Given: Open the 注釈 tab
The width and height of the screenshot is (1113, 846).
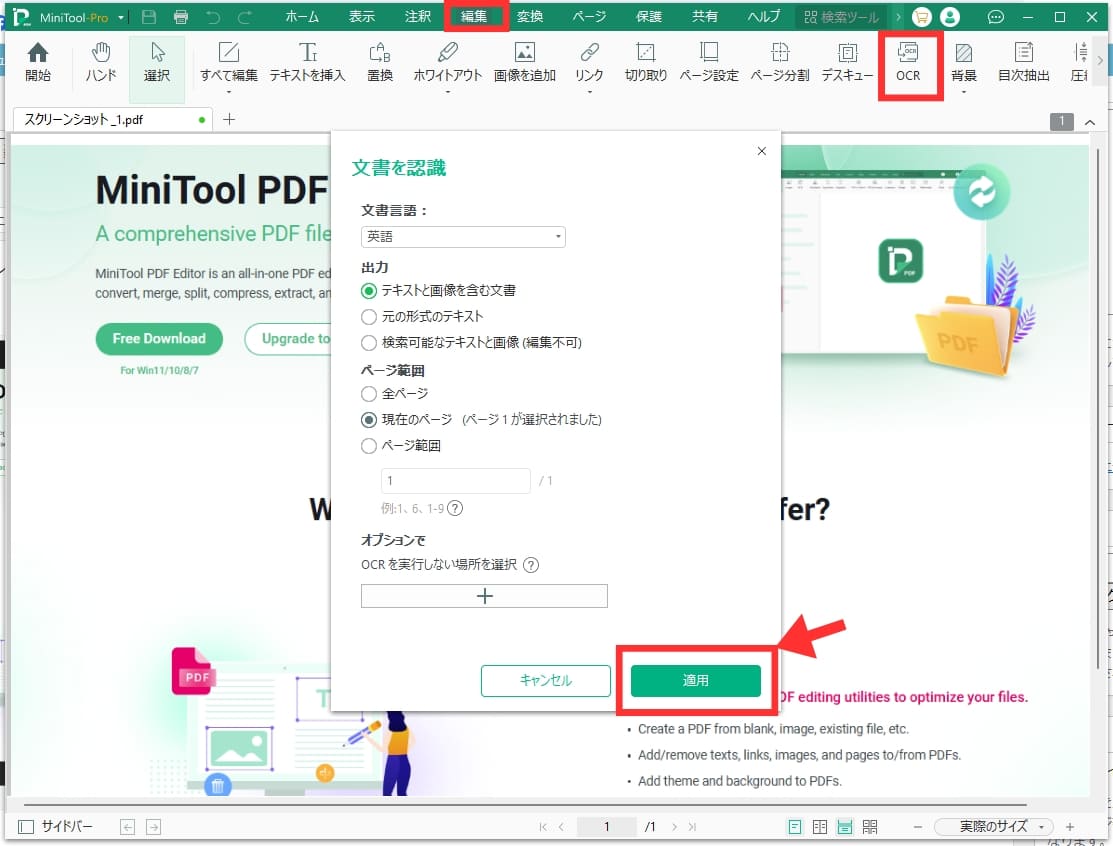Looking at the screenshot, I should pos(417,16).
